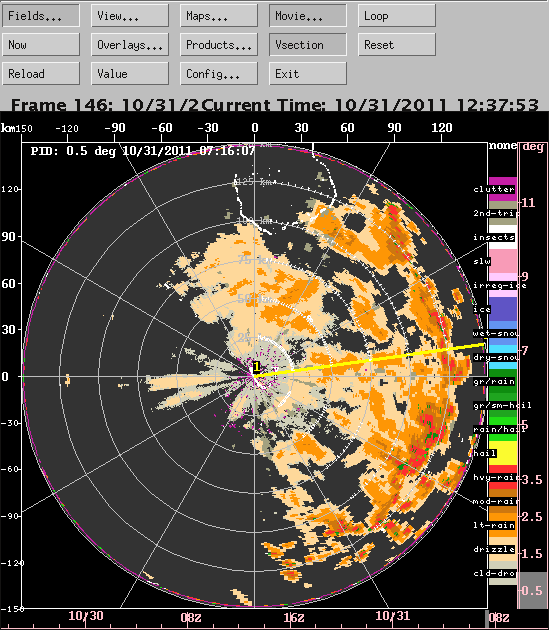Viewport: 549px width, 630px height.
Task: Click the wet-snow legend label
Action: click(x=496, y=333)
